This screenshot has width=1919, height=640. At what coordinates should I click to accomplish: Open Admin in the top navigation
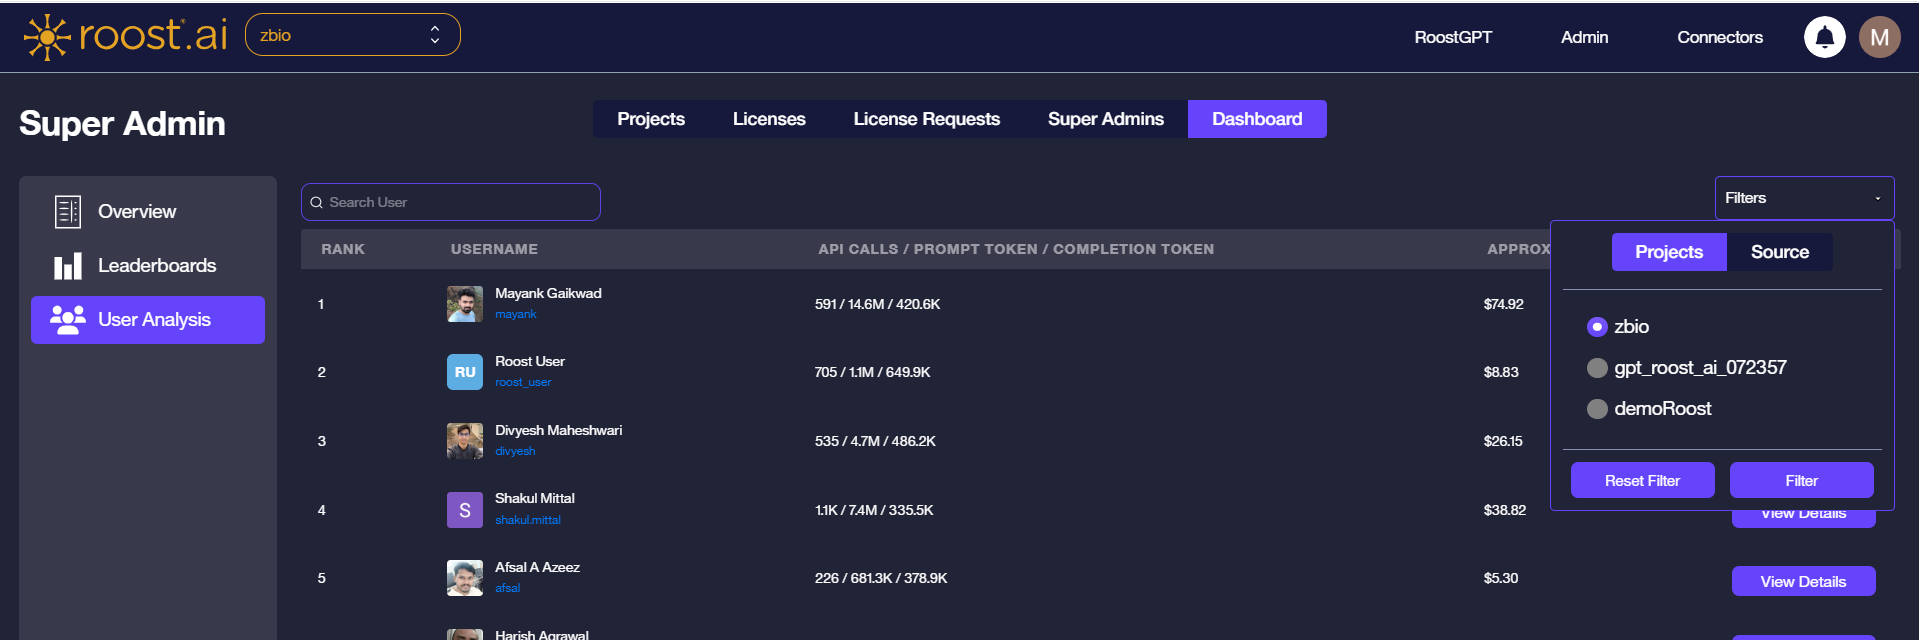point(1585,37)
